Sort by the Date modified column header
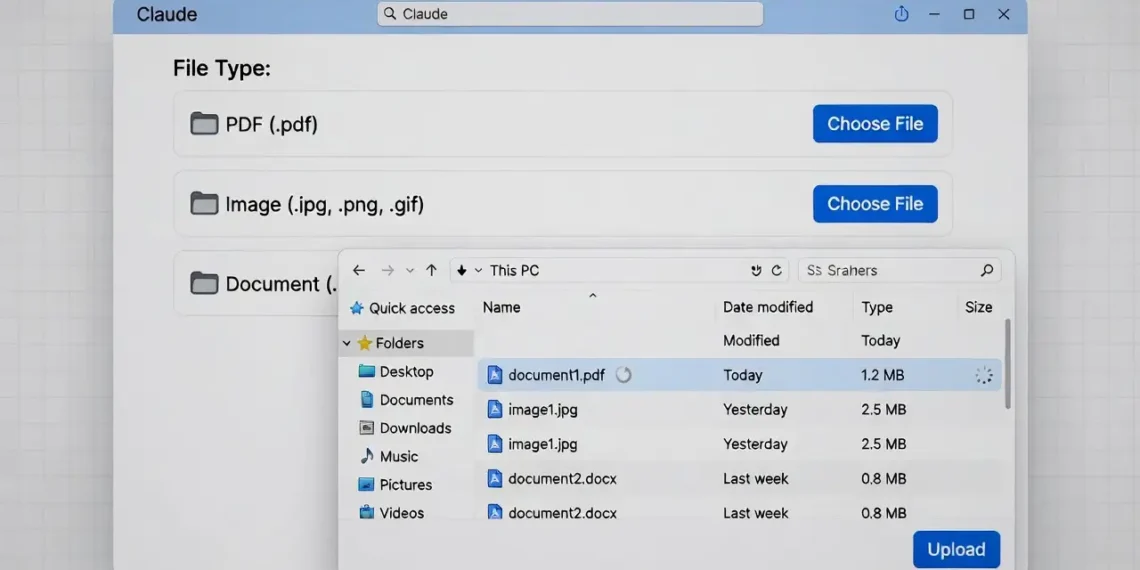This screenshot has height=570, width=1140. coord(768,308)
